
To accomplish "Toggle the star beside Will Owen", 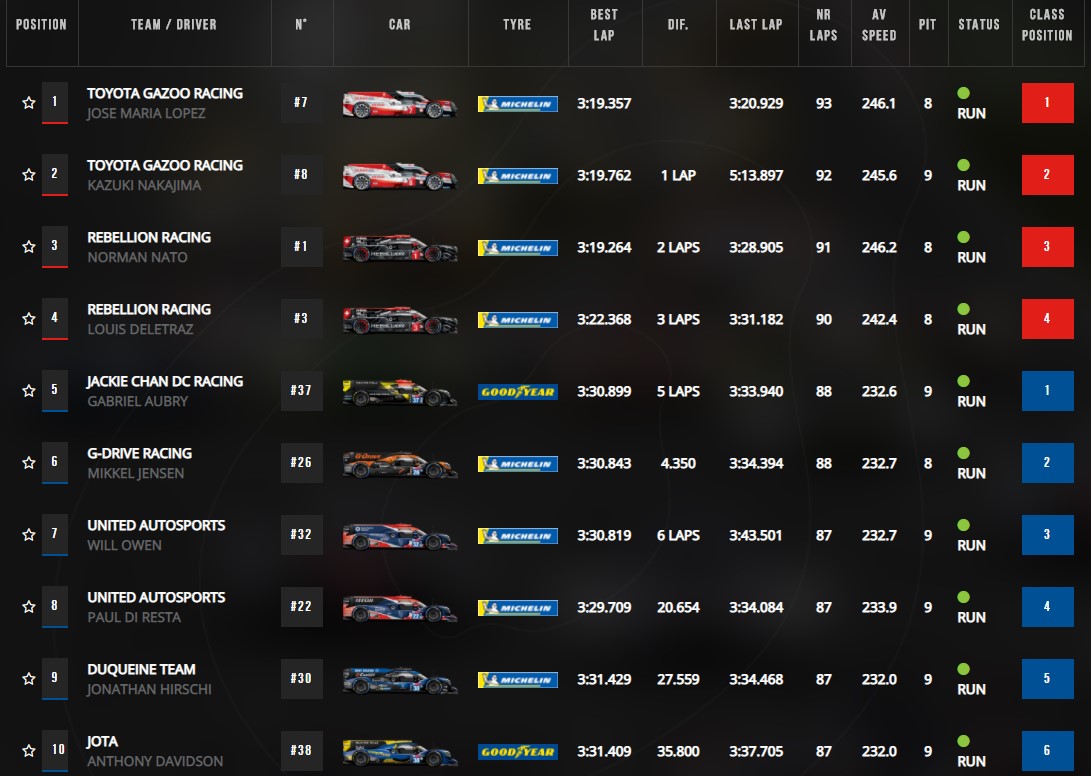I will coord(29,535).
